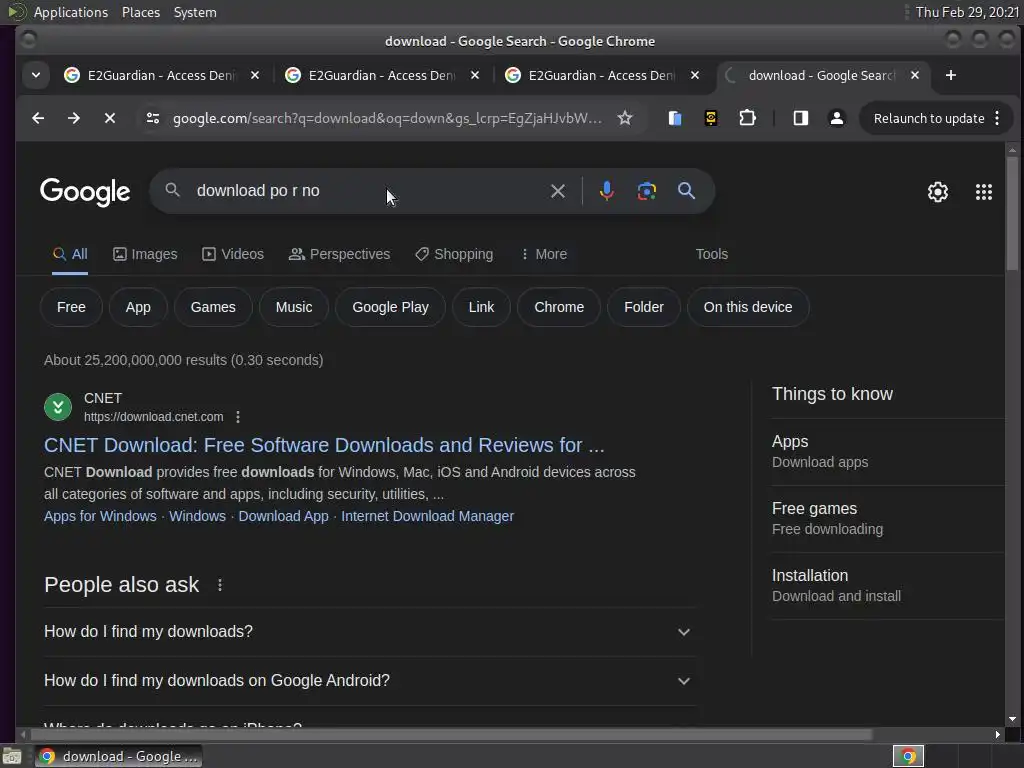Click the vertical page scrollbar thumb
1024x768 pixels.
(1012, 213)
